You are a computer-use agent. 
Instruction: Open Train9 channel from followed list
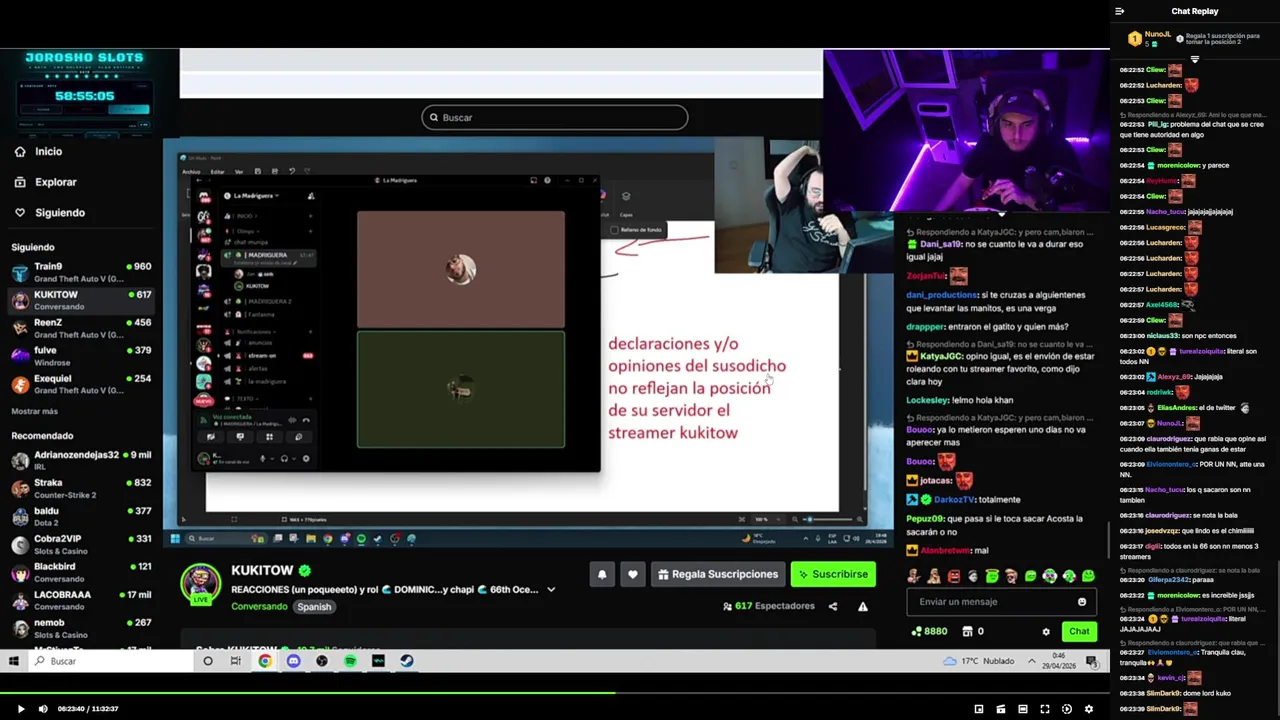pos(81,273)
